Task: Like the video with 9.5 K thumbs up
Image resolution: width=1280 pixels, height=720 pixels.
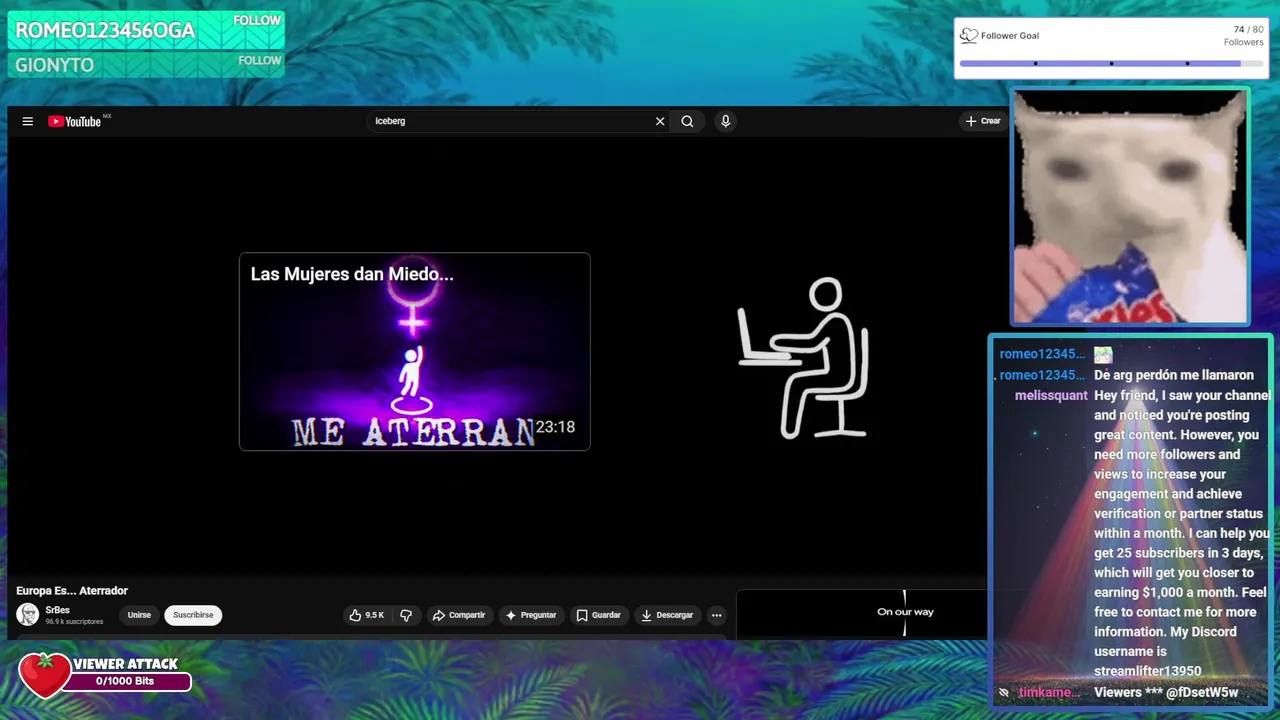Action: [367, 615]
